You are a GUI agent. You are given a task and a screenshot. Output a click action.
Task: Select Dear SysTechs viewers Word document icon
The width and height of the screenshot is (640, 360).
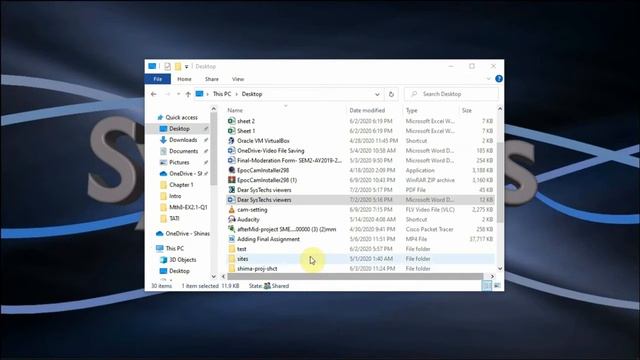click(231, 200)
